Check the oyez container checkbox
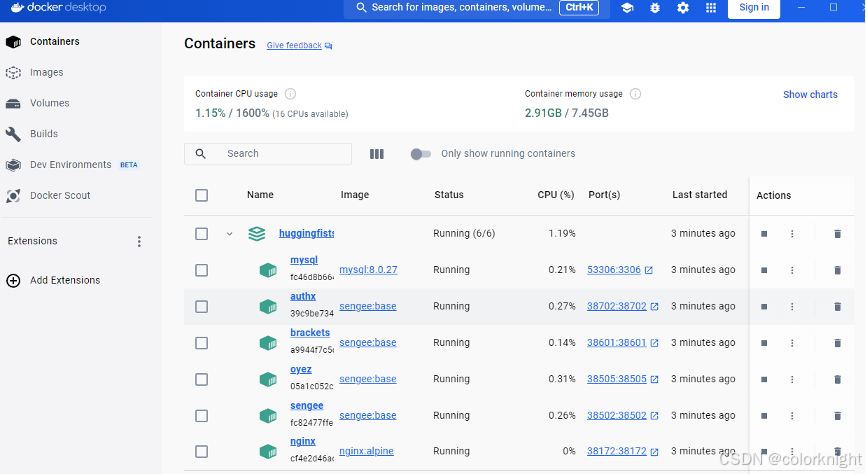This screenshot has height=474, width=866. coord(202,380)
